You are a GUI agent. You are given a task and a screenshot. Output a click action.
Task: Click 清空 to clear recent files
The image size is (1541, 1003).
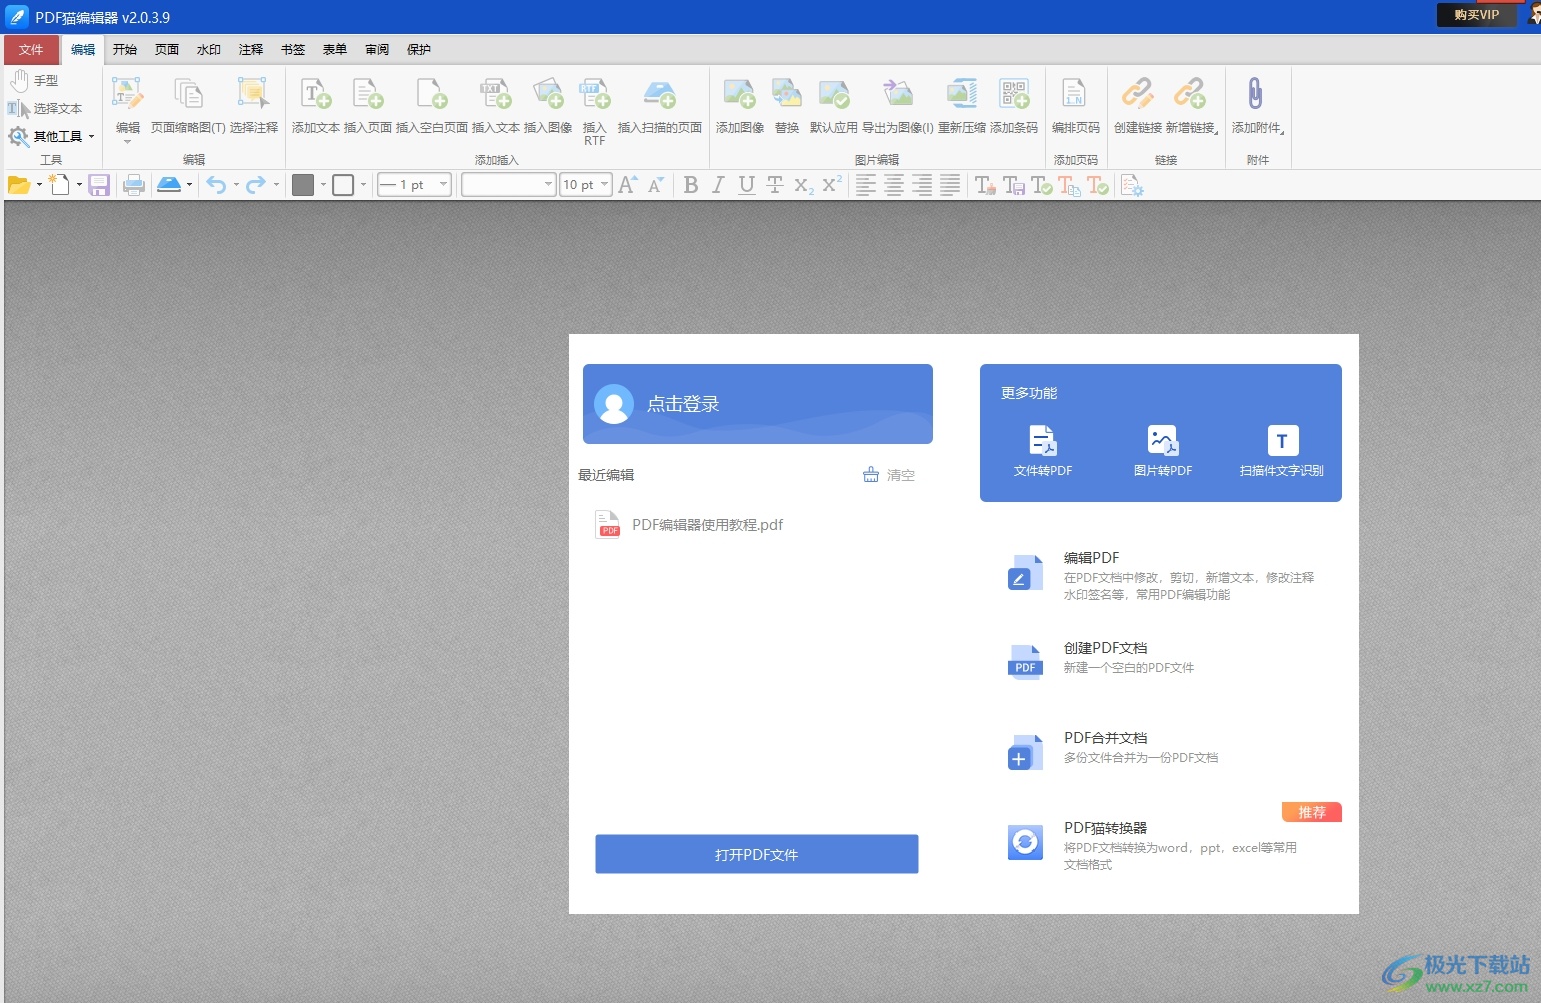[889, 475]
